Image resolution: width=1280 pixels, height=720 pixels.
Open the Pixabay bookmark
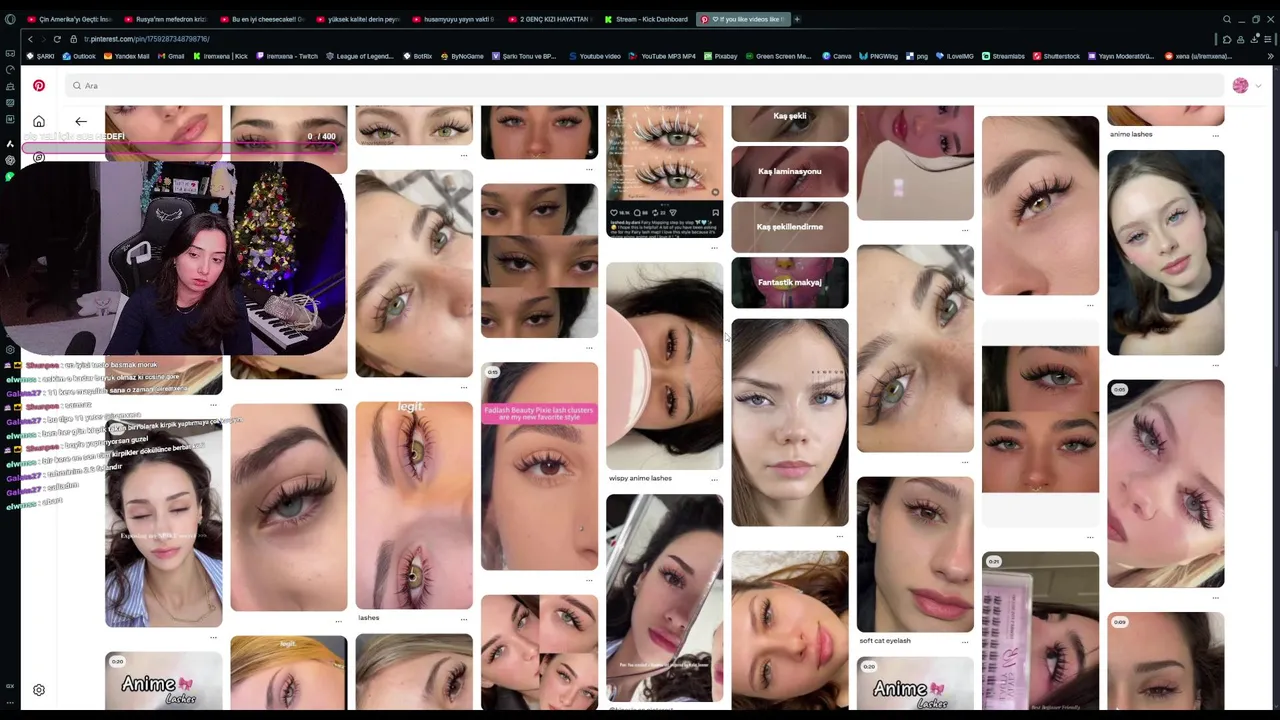click(x=720, y=56)
